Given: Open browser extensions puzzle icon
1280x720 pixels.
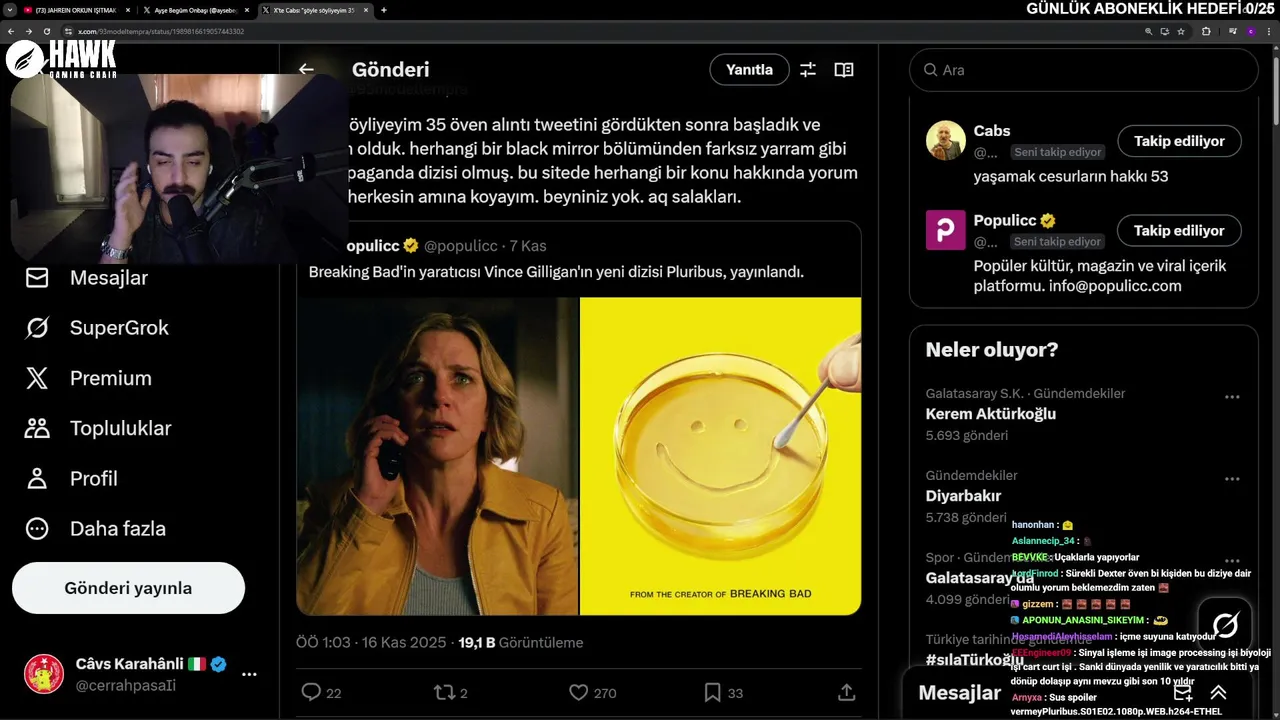Looking at the screenshot, I should (1206, 31).
